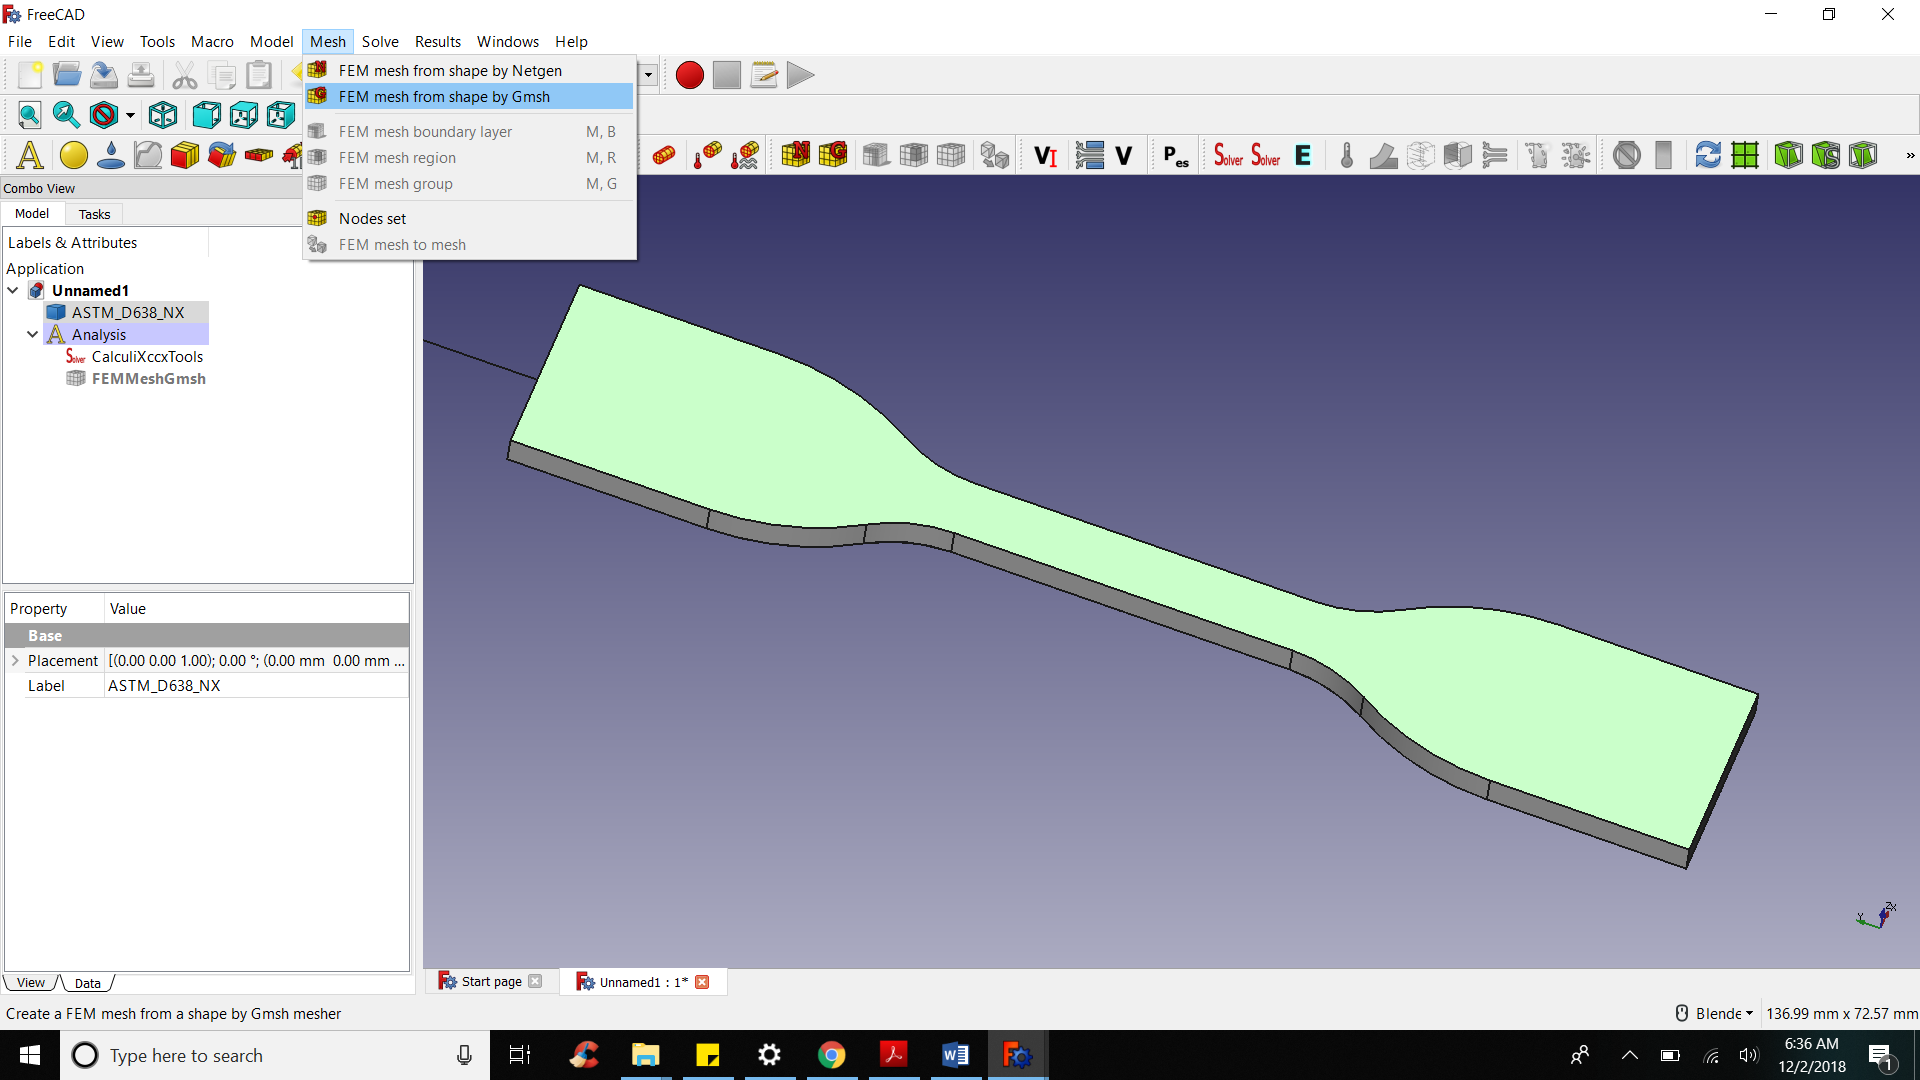Click the yellow sphere material icon
This screenshot has height=1080, width=1920.
pos(73,155)
